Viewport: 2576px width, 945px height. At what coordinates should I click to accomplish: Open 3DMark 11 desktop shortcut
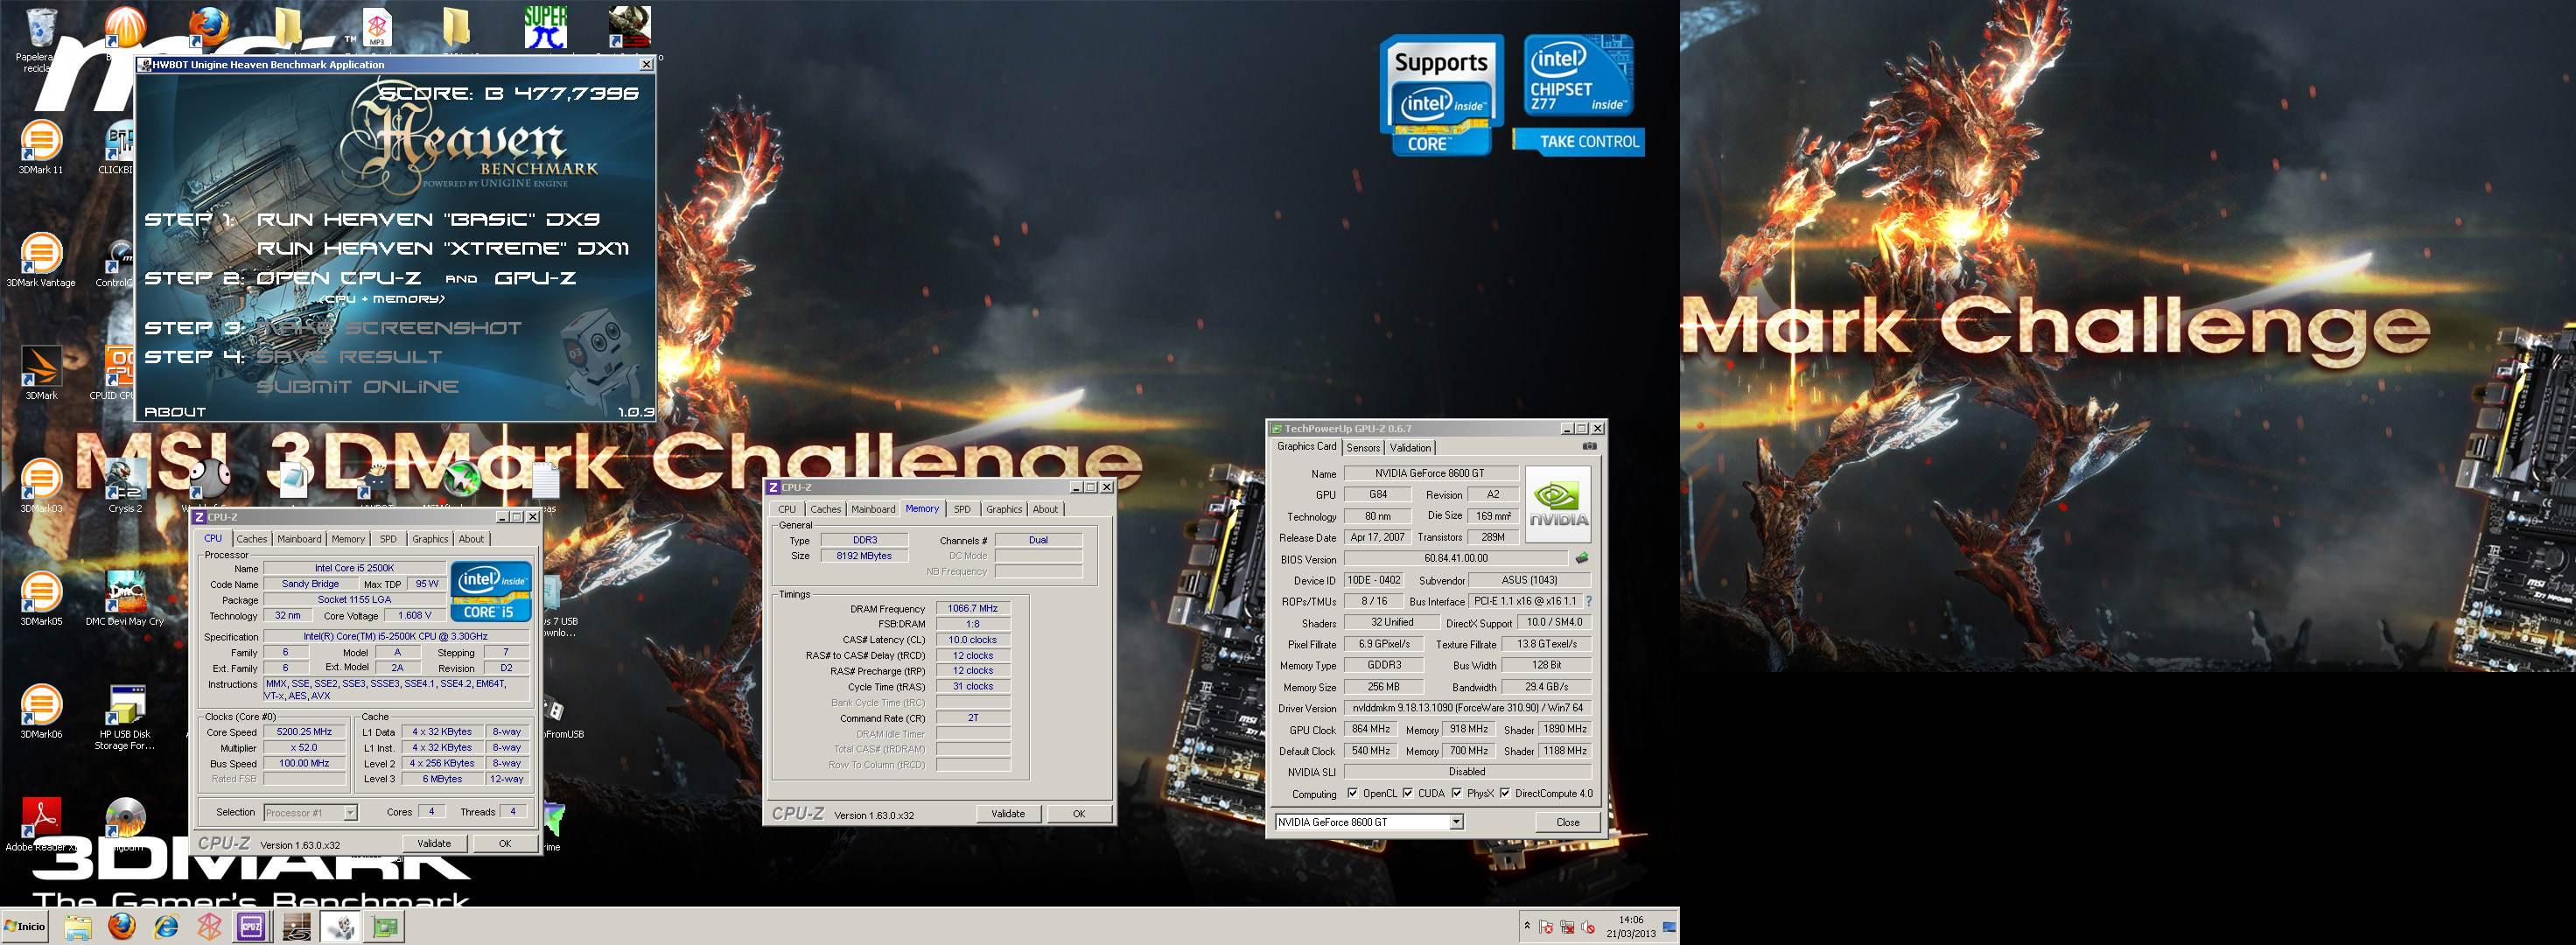click(x=41, y=146)
